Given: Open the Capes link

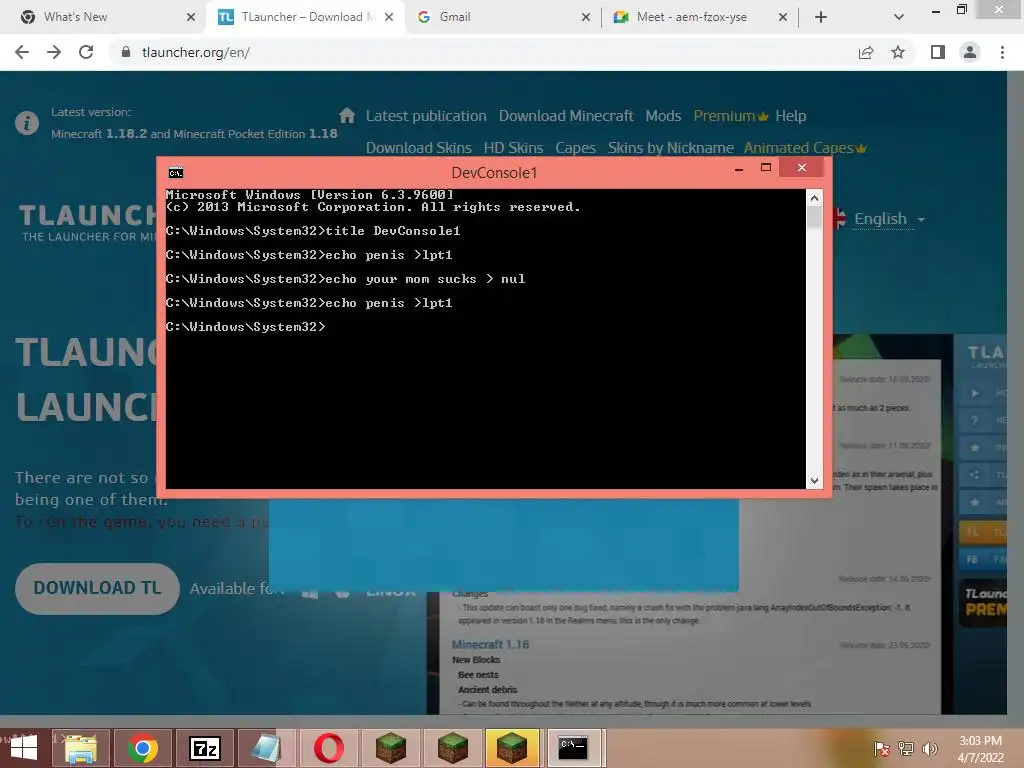Looking at the screenshot, I should pyautogui.click(x=575, y=148).
